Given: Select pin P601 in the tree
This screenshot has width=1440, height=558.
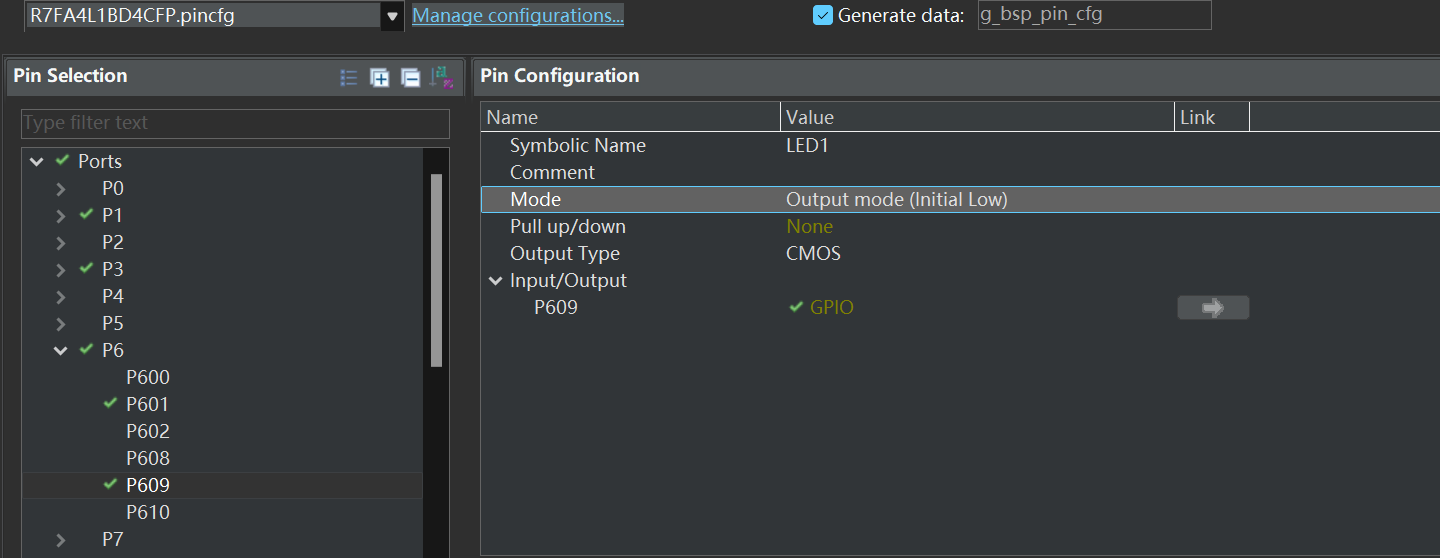Looking at the screenshot, I should click(x=148, y=405).
